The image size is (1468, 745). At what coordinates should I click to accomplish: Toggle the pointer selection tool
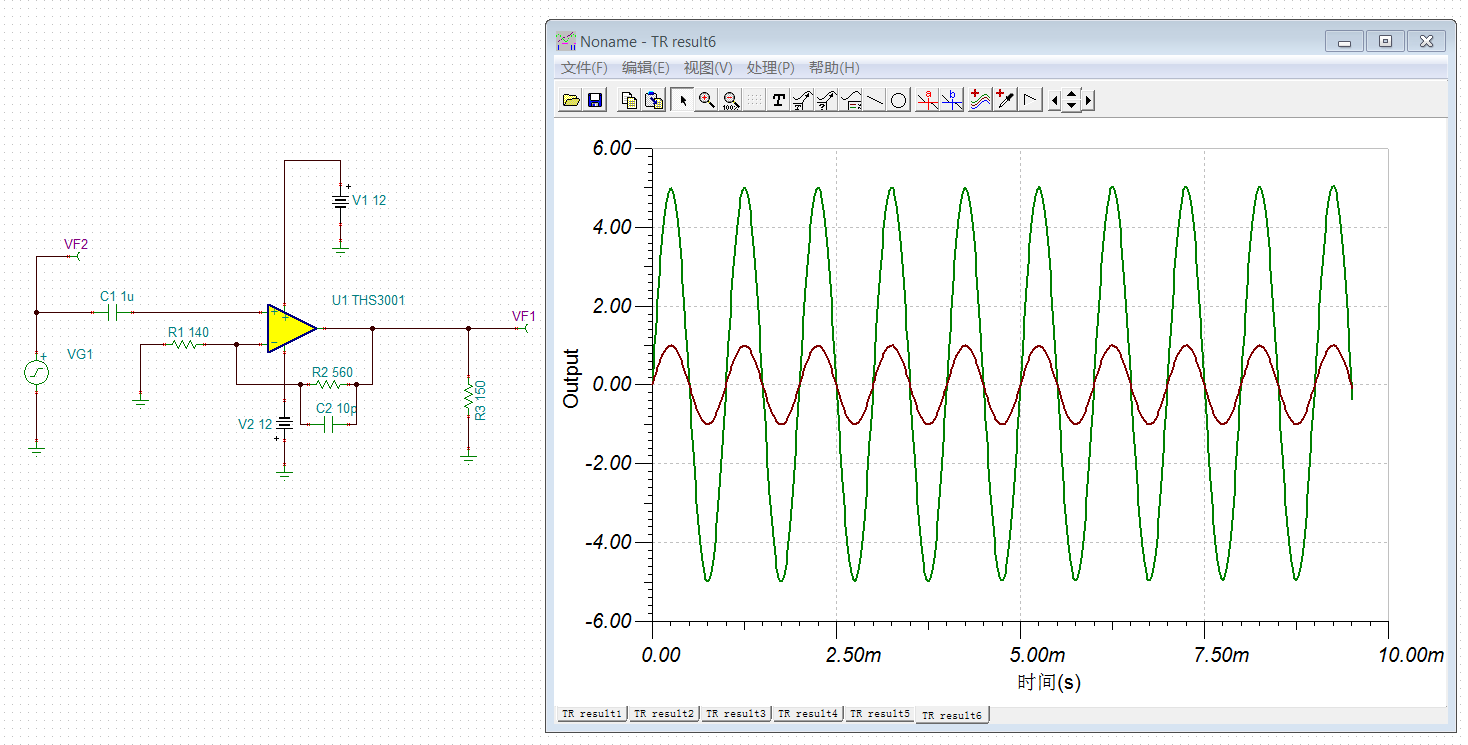point(682,100)
